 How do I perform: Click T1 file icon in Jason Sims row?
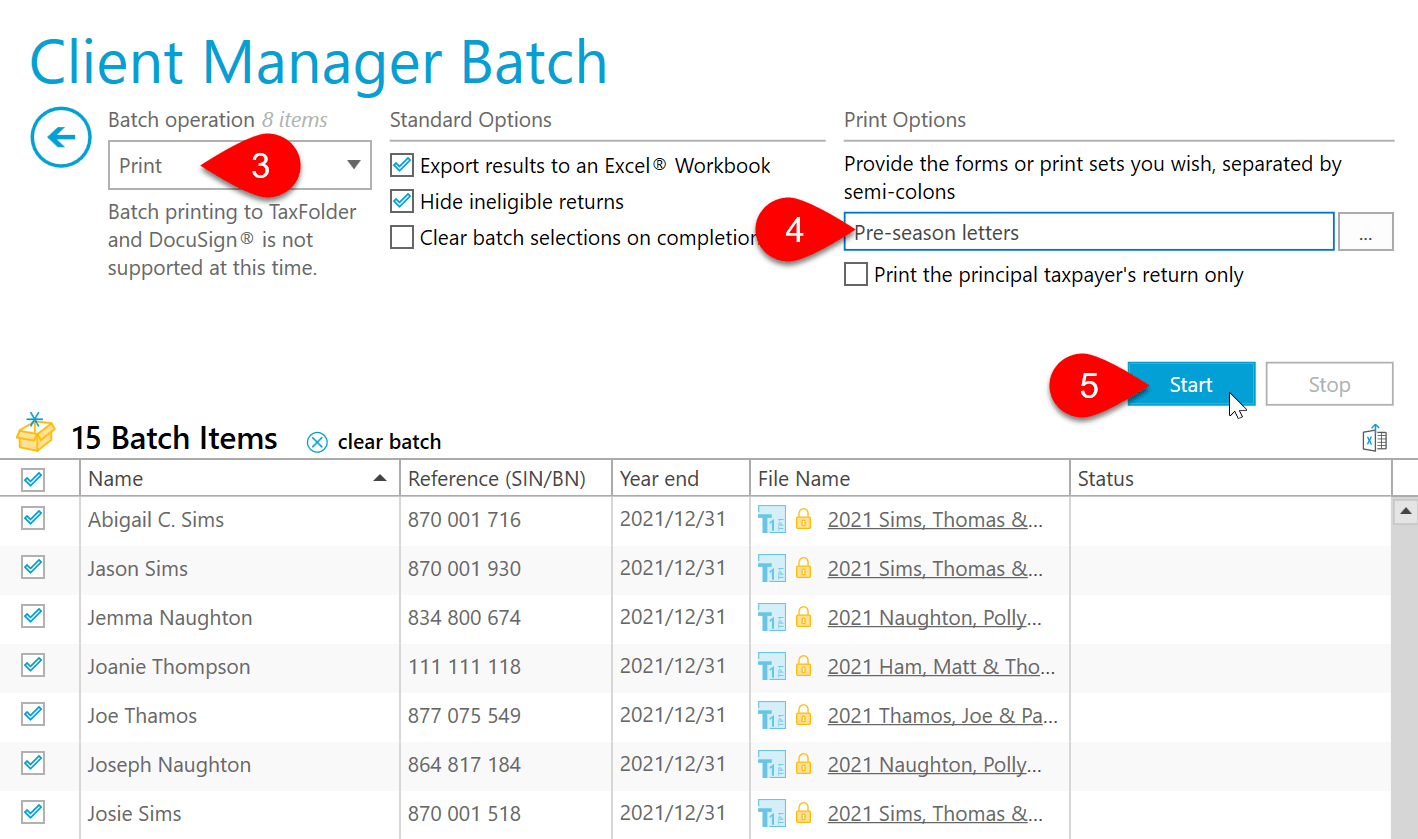(x=772, y=569)
